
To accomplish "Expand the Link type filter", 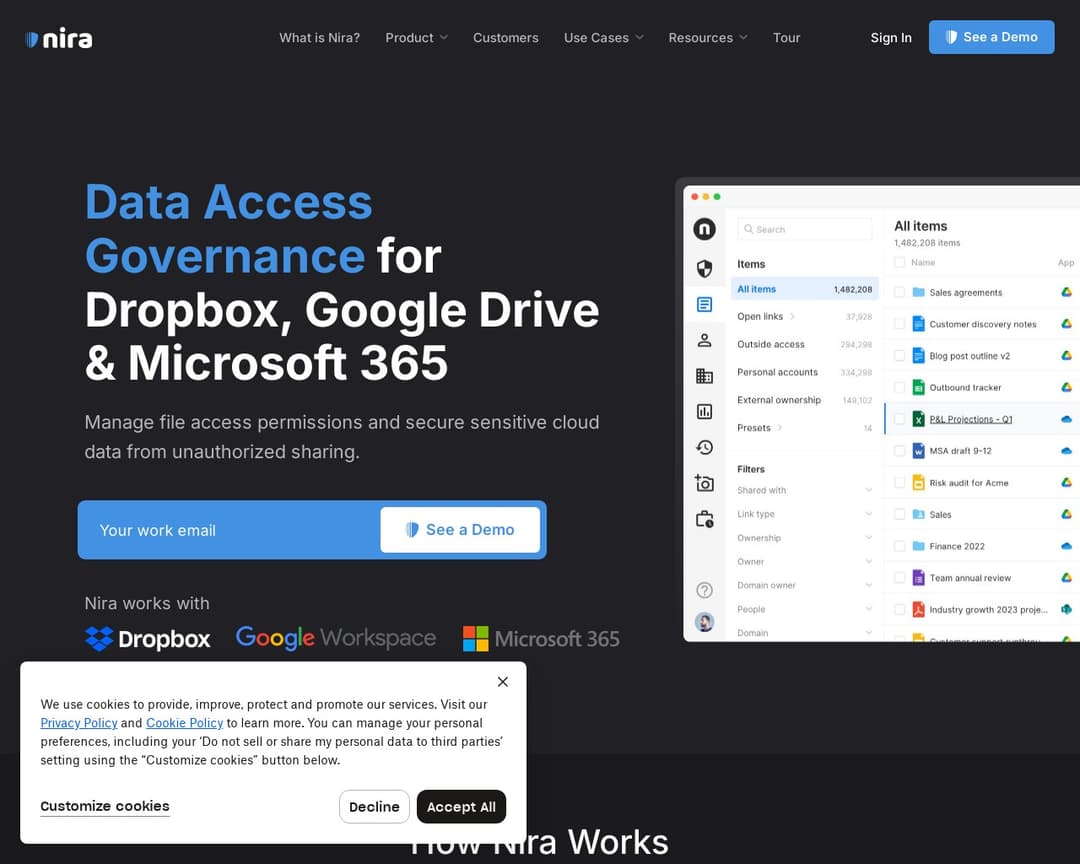I will point(804,514).
